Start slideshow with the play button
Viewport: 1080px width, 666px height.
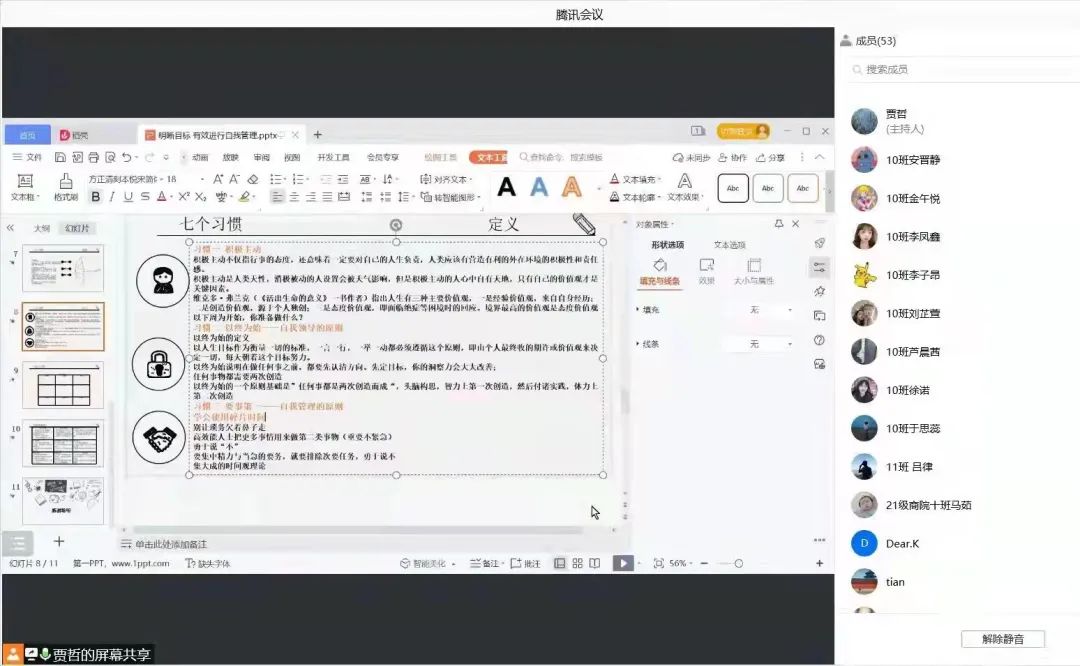point(623,563)
